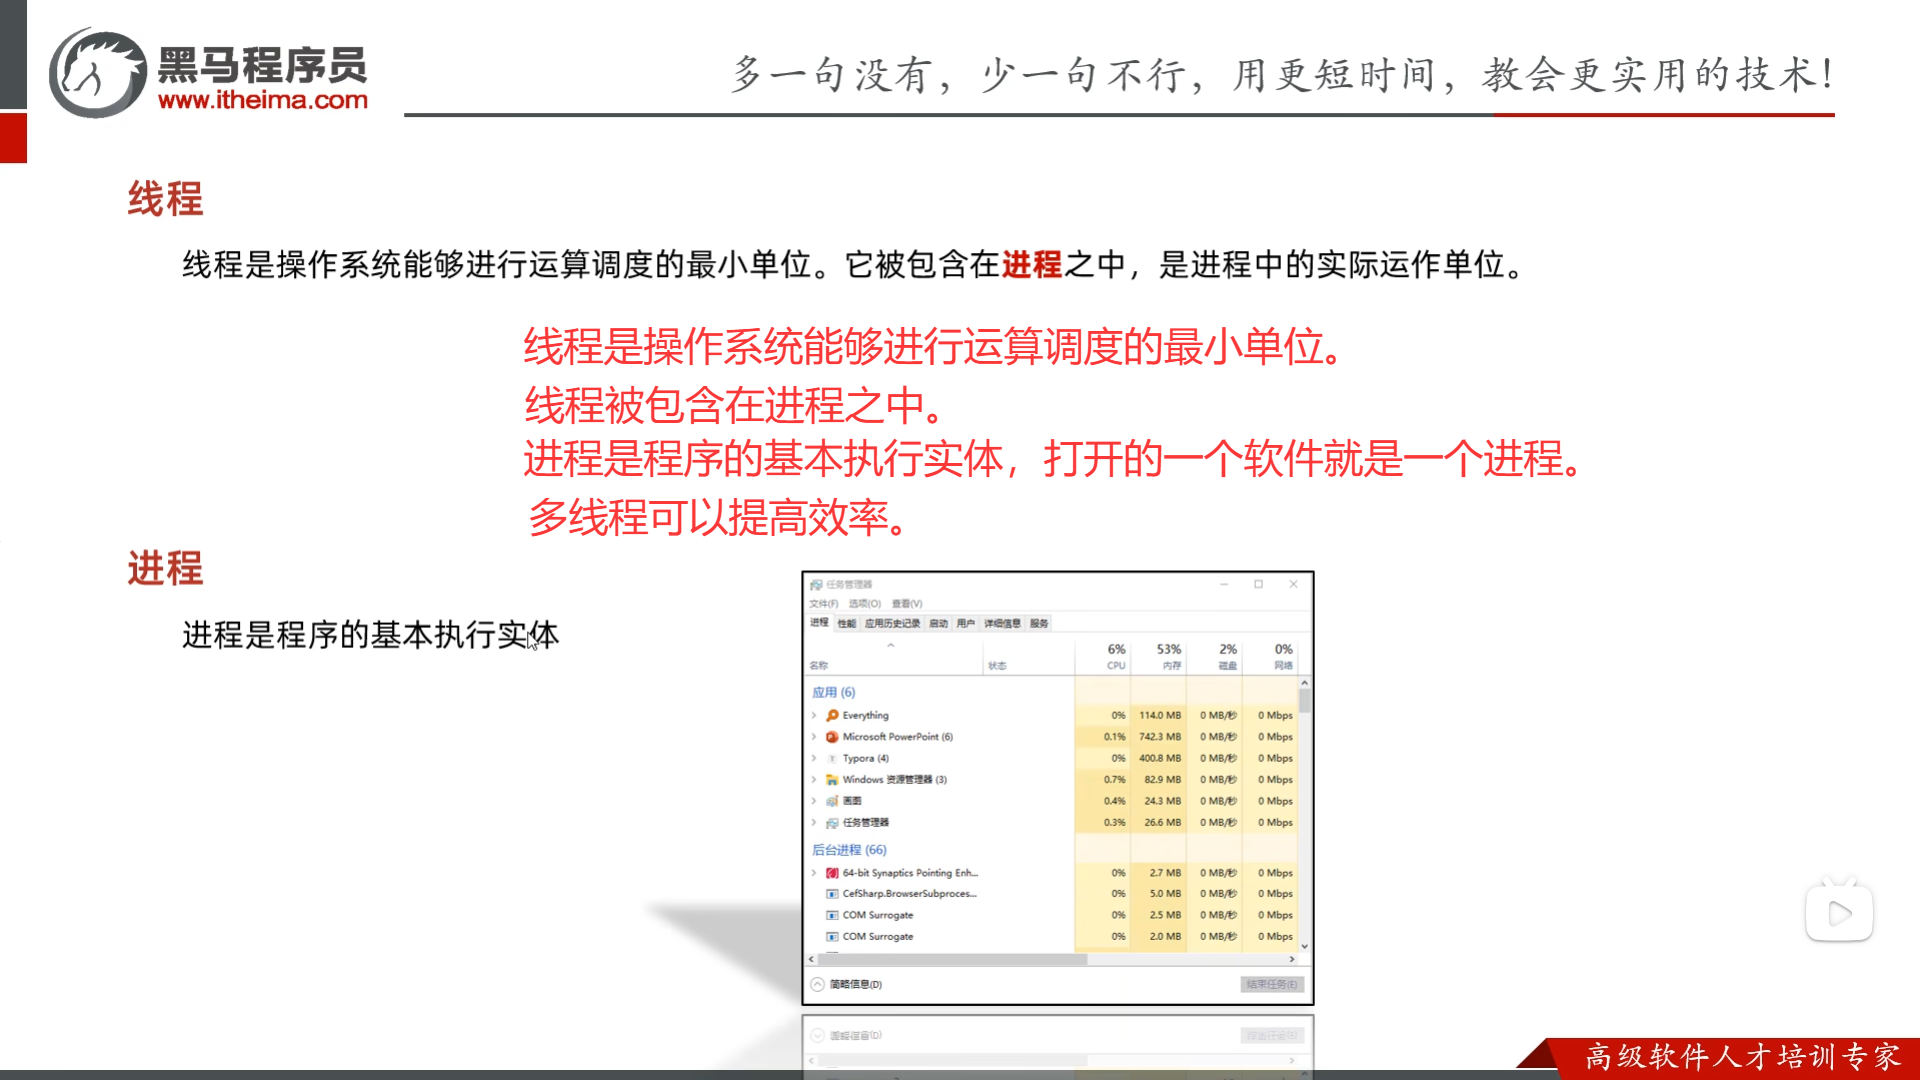Switch to the 性能 tab
This screenshot has width=1920, height=1080.
click(x=847, y=623)
